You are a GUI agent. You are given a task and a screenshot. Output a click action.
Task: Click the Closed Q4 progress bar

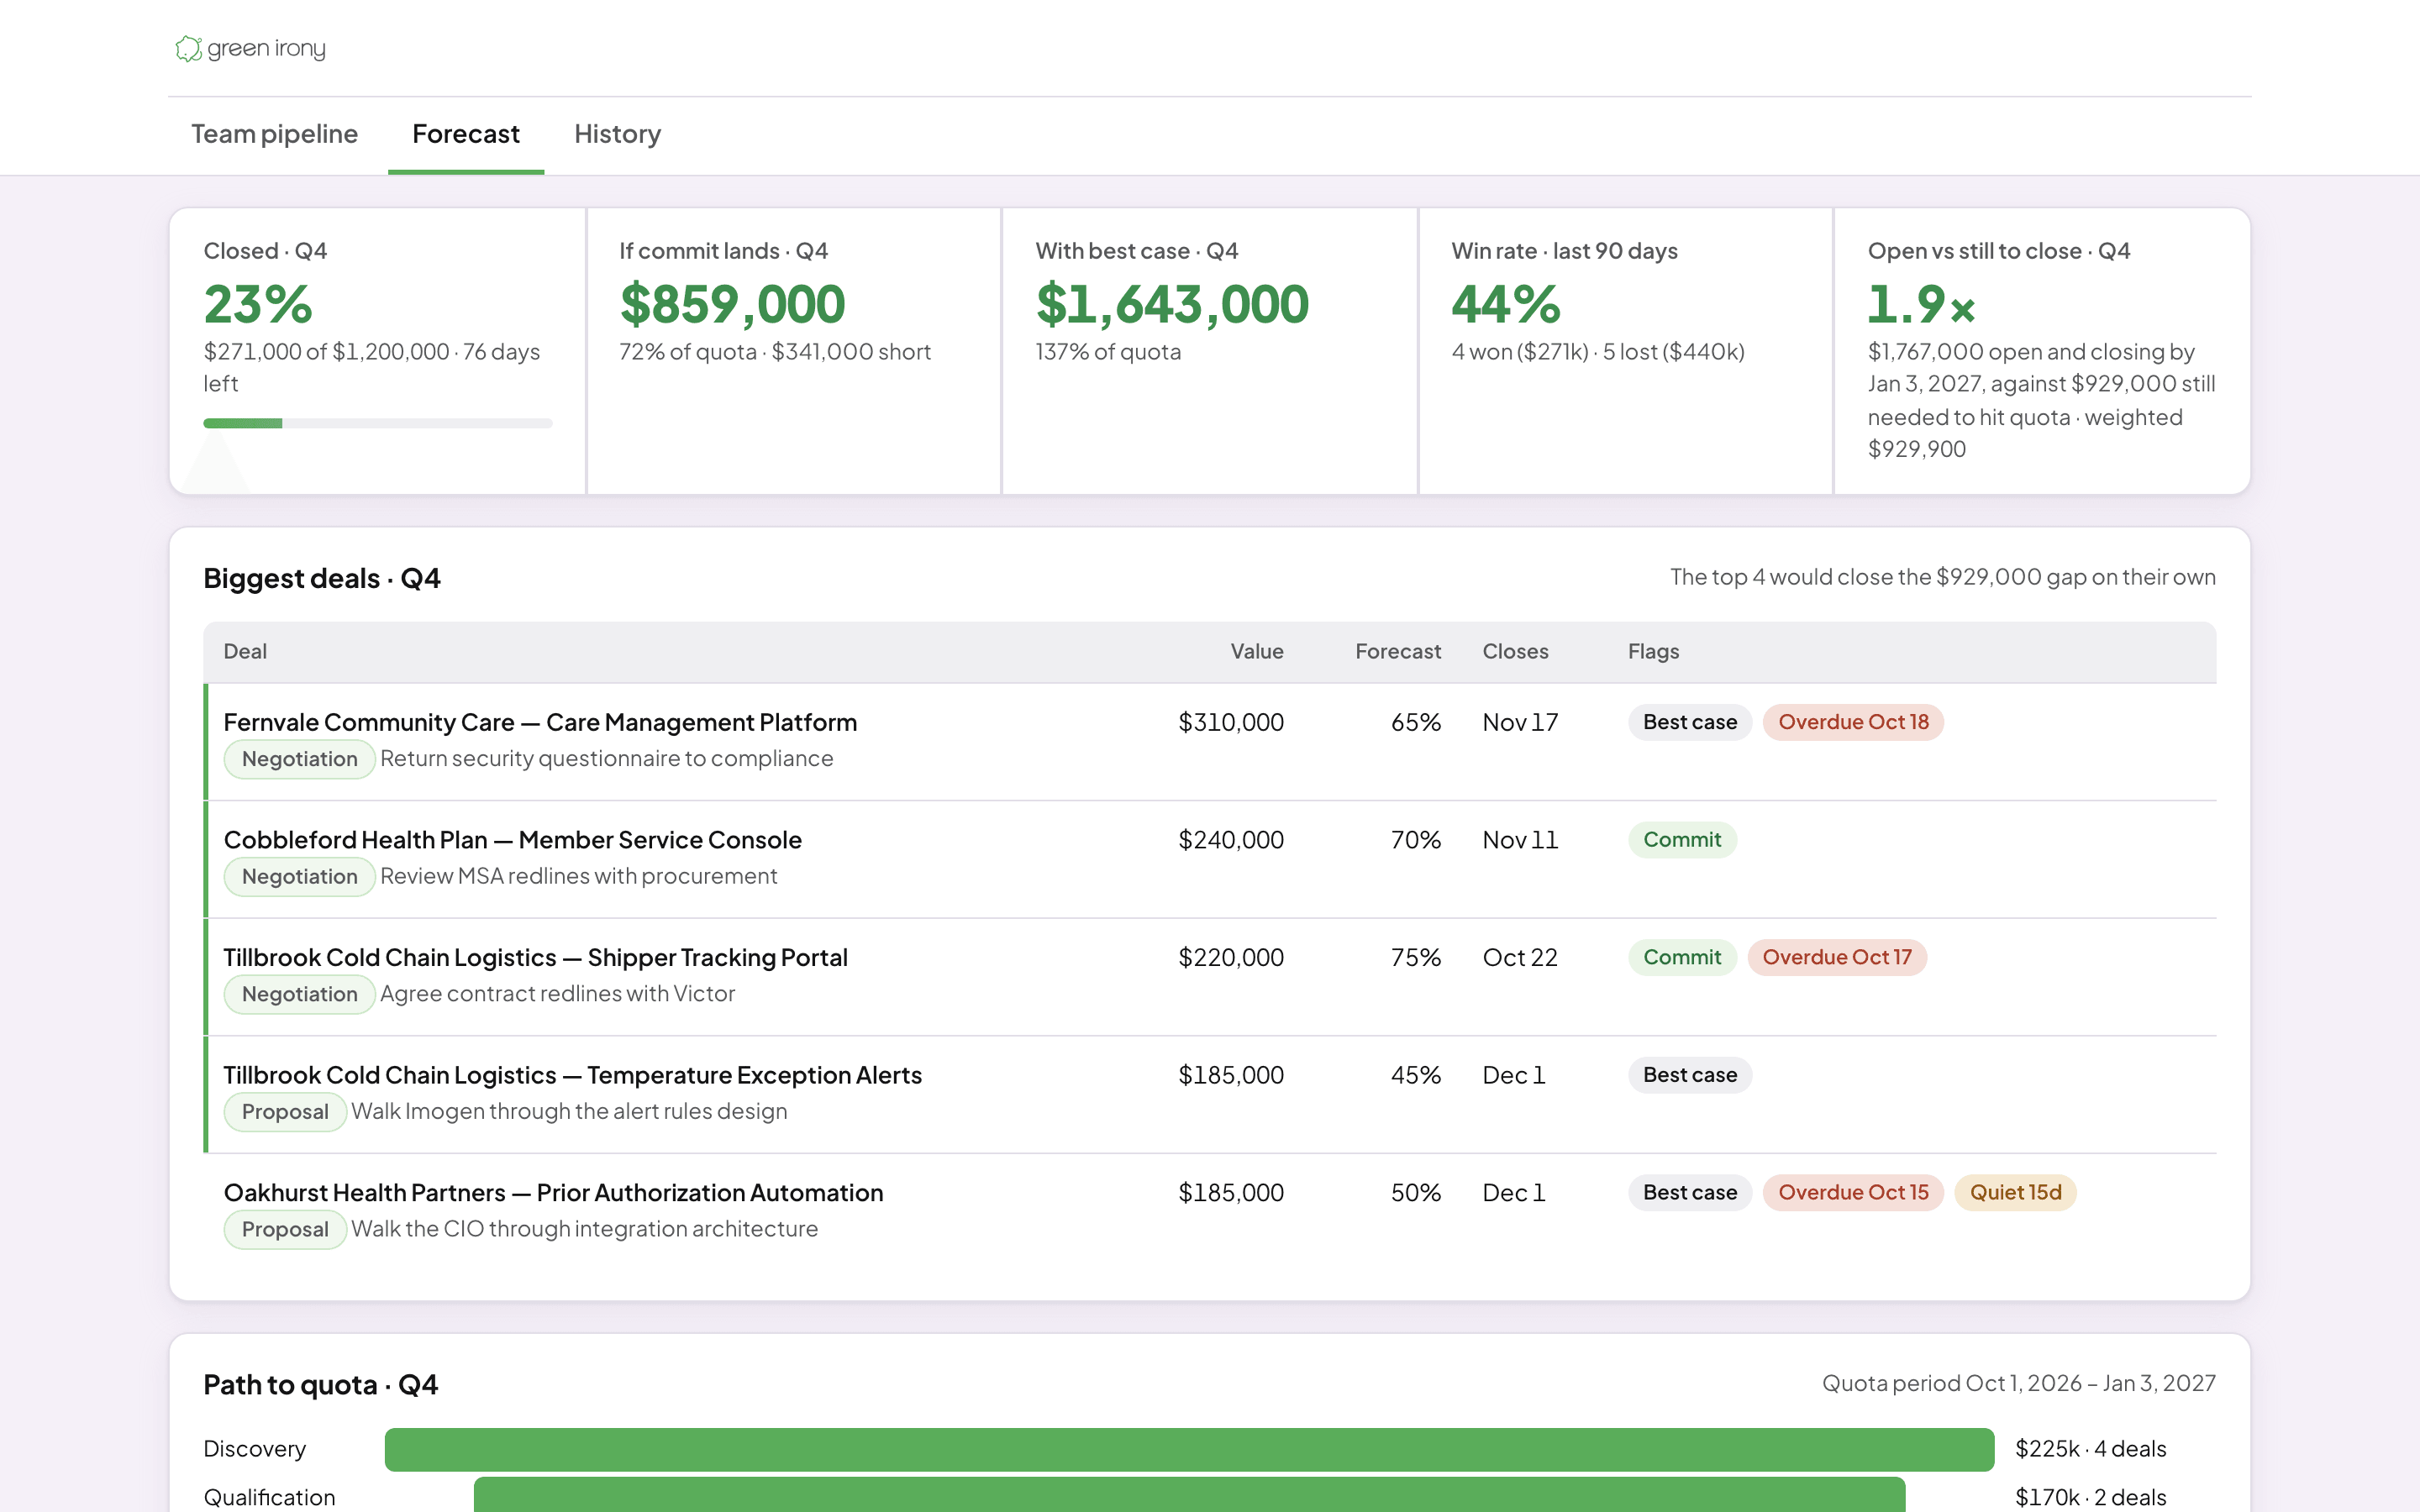(x=378, y=423)
